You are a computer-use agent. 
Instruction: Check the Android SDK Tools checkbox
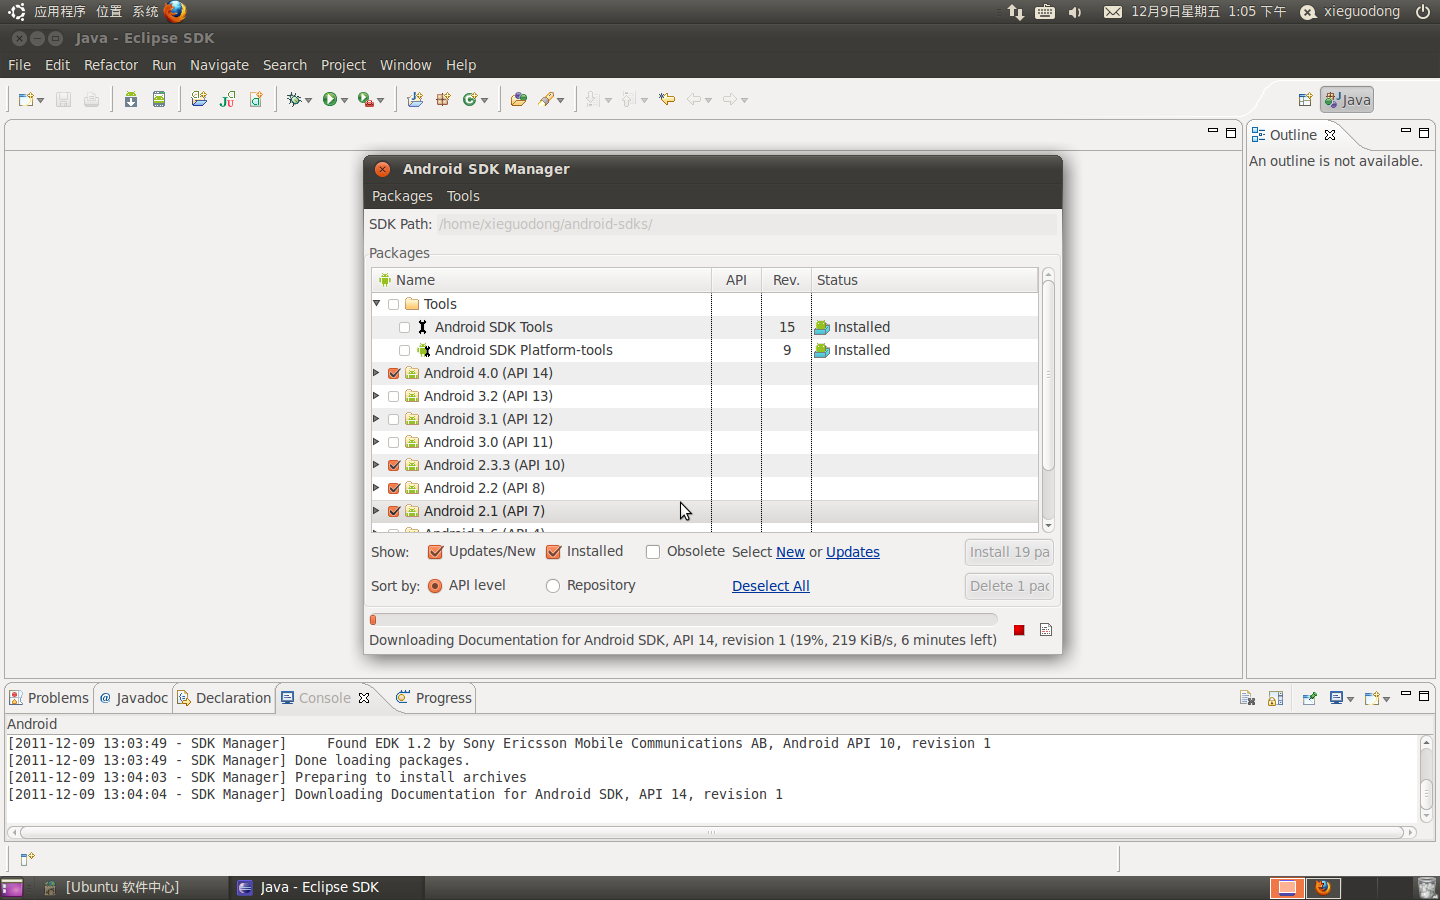point(404,327)
